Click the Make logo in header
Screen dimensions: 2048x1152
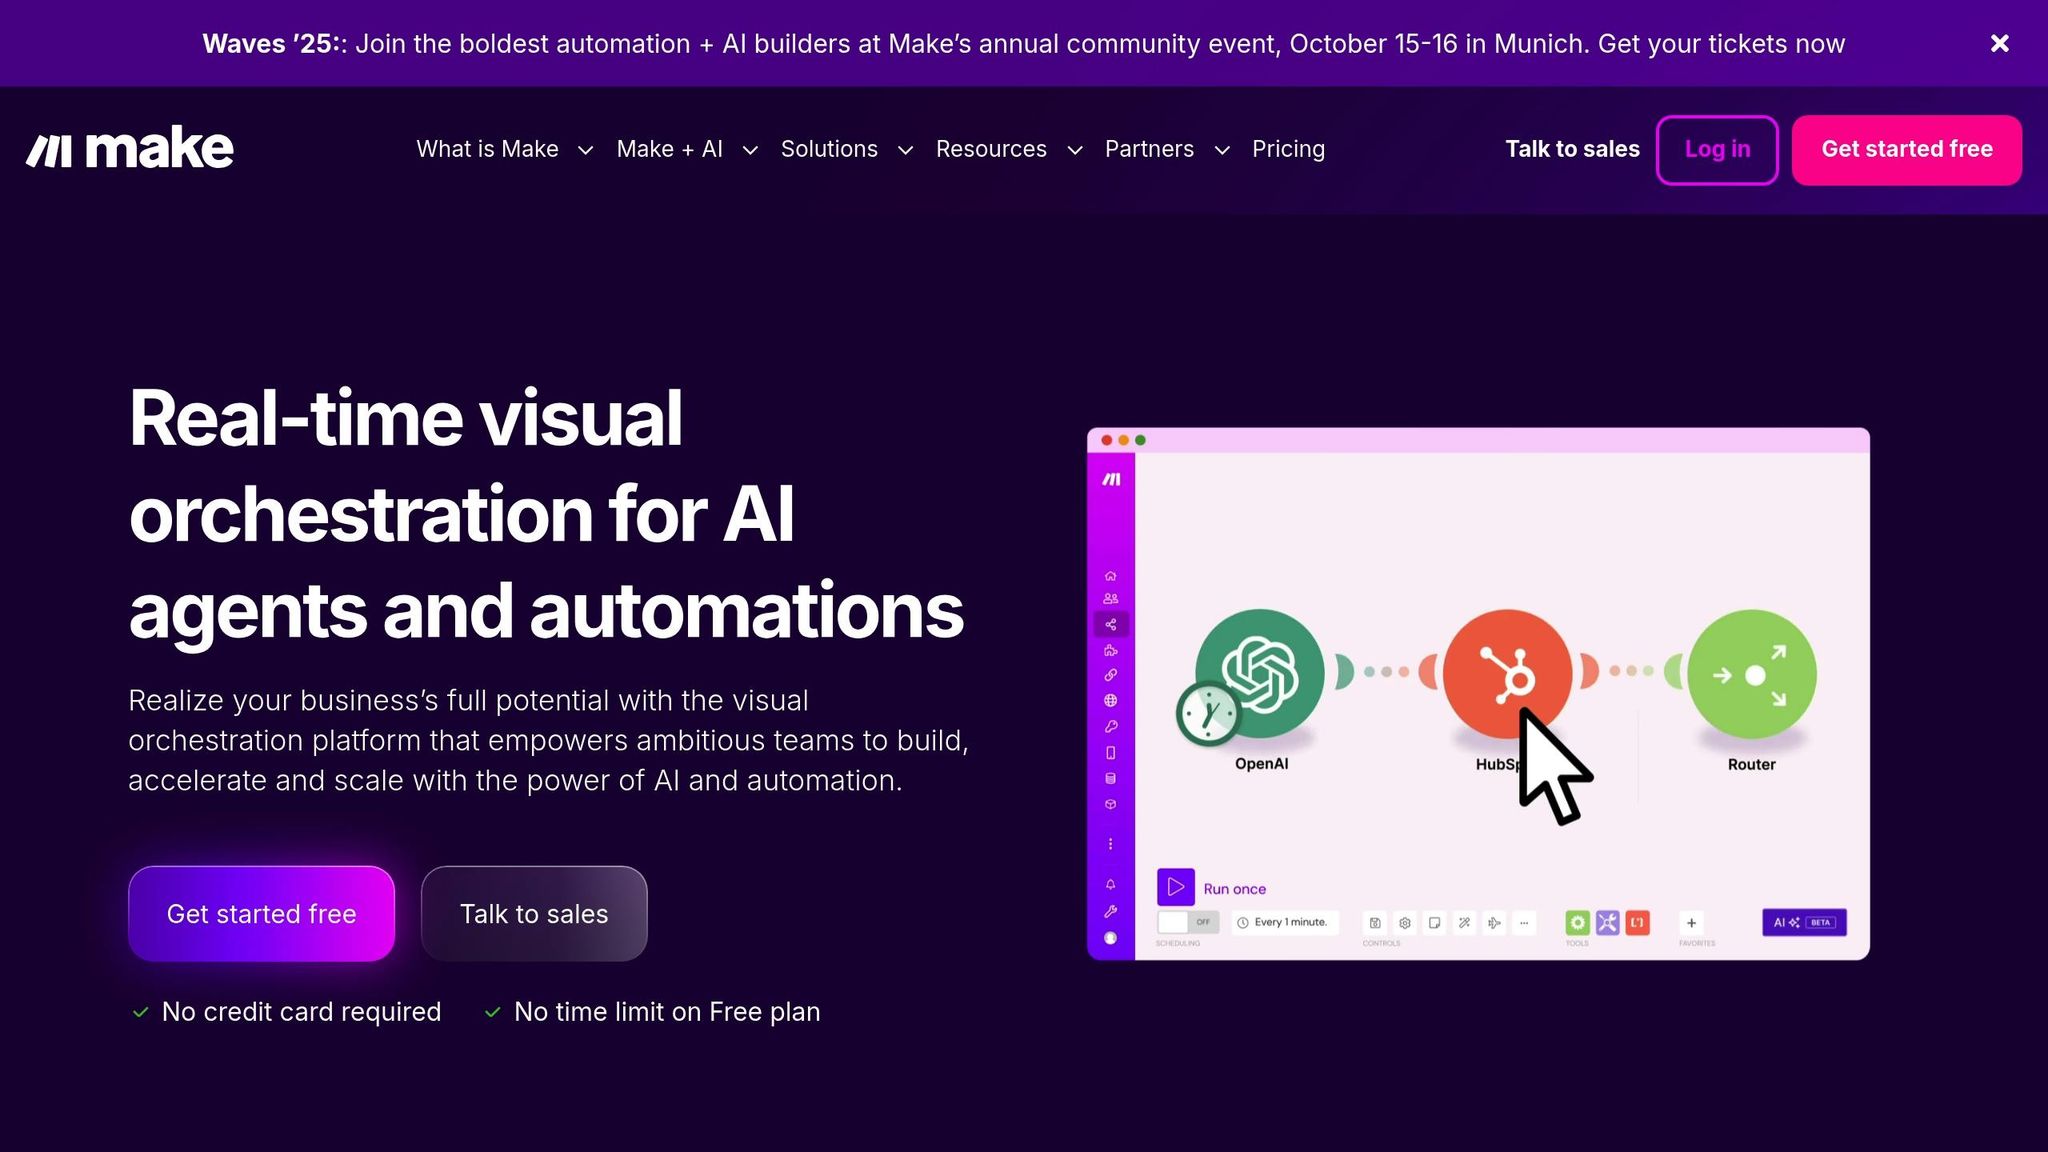pyautogui.click(x=130, y=149)
